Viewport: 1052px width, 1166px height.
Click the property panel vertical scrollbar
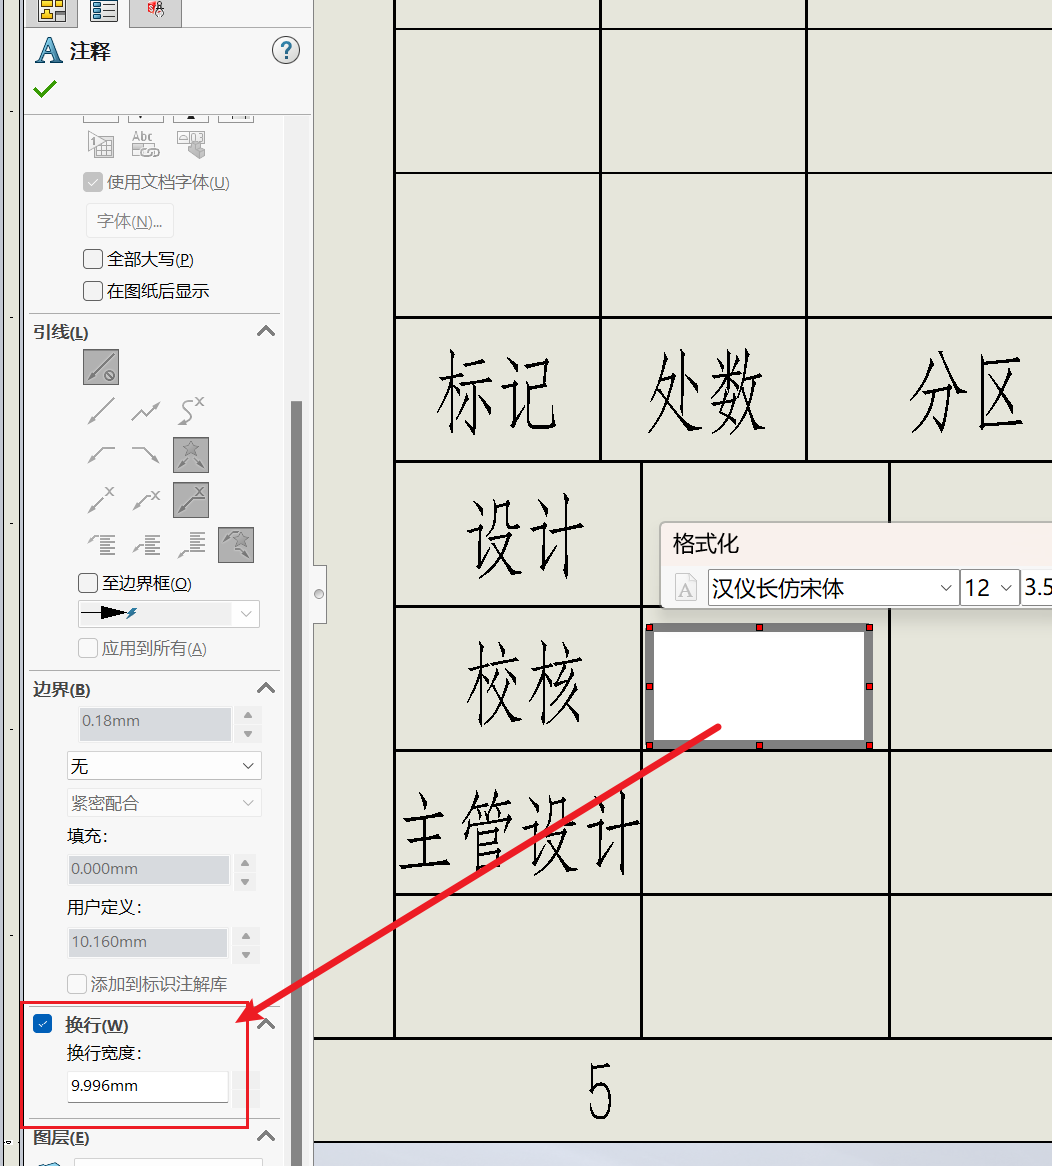click(296, 781)
